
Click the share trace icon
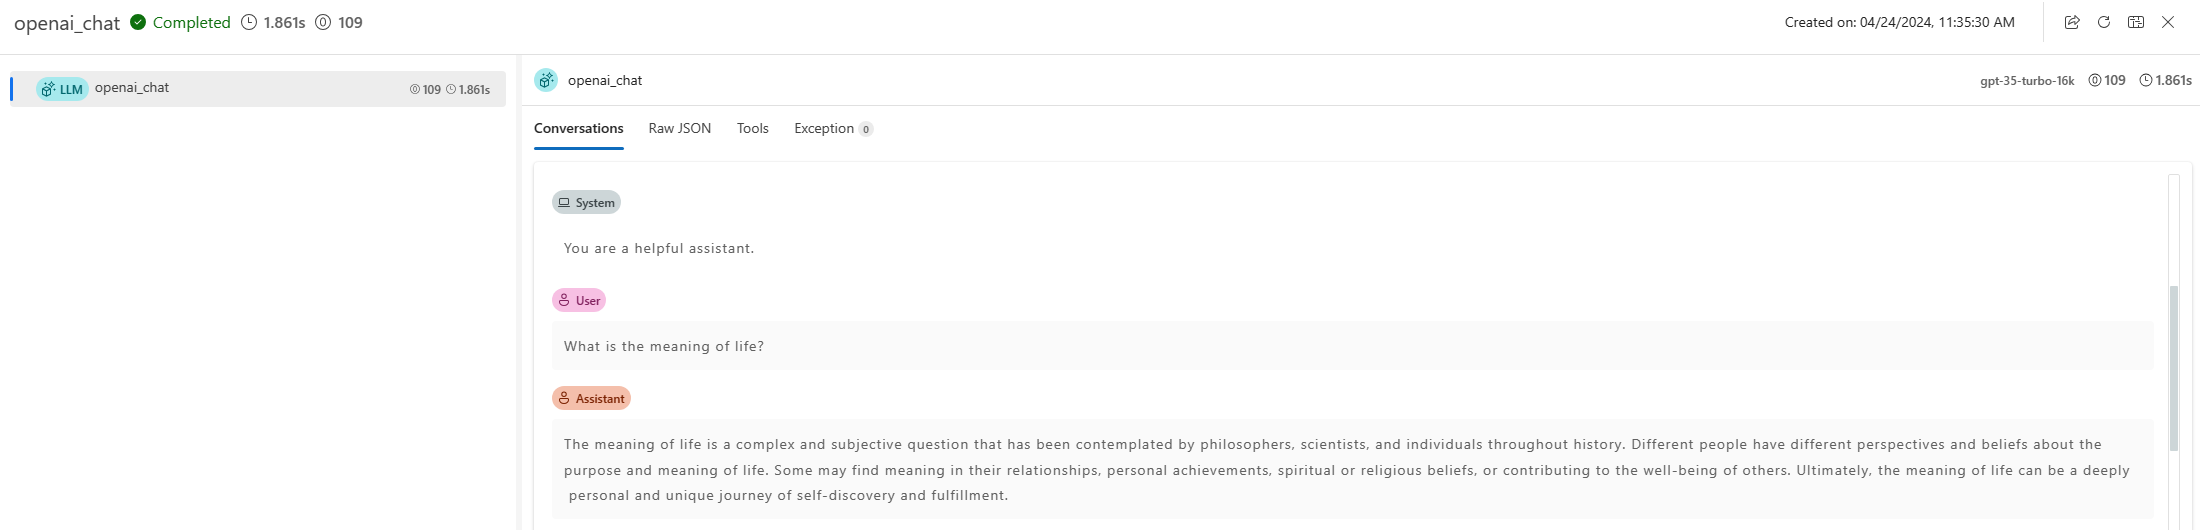tap(2072, 22)
